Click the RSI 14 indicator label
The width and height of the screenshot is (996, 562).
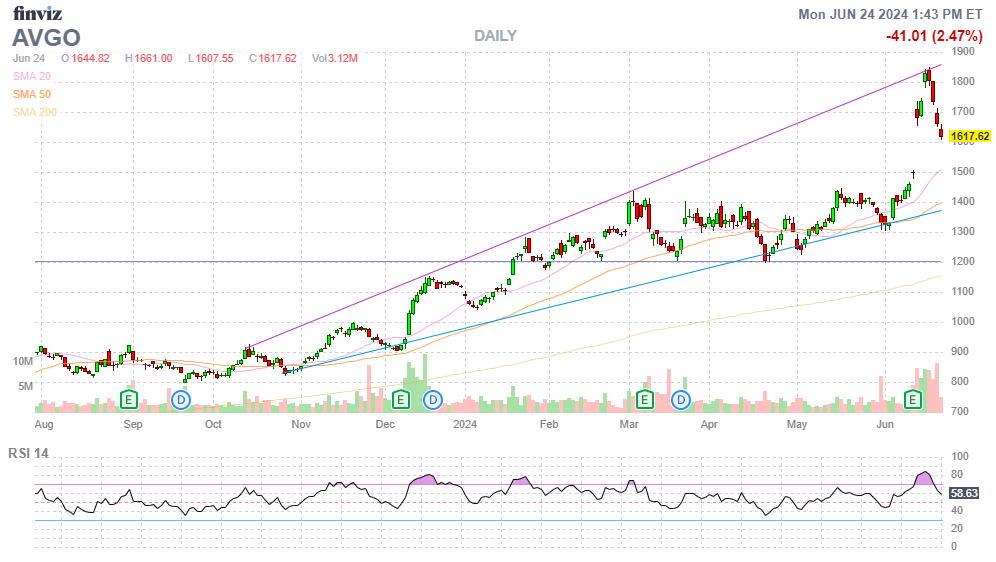point(29,454)
